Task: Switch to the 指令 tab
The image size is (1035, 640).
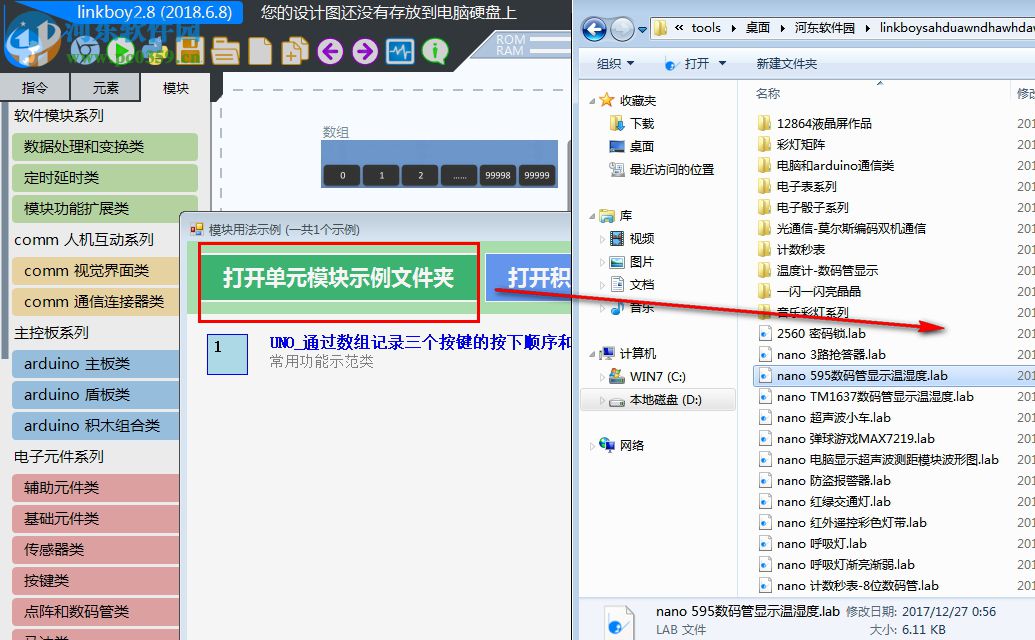Action: click(34, 88)
